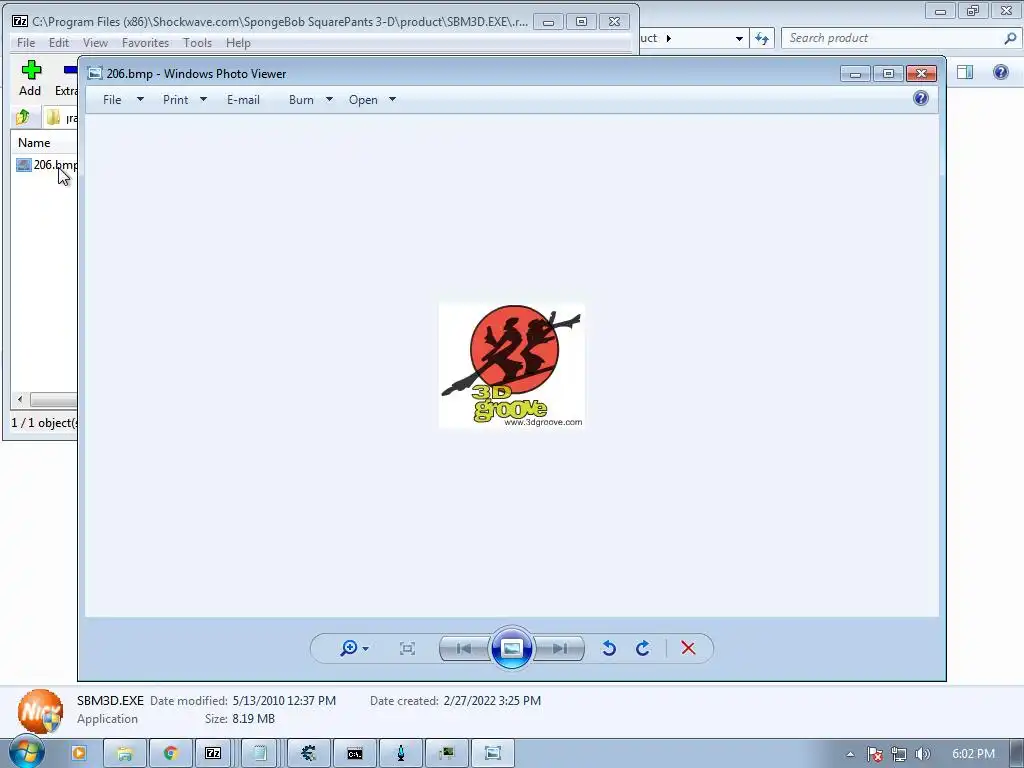Go to the previous image
This screenshot has height=768, width=1024.
(464, 648)
